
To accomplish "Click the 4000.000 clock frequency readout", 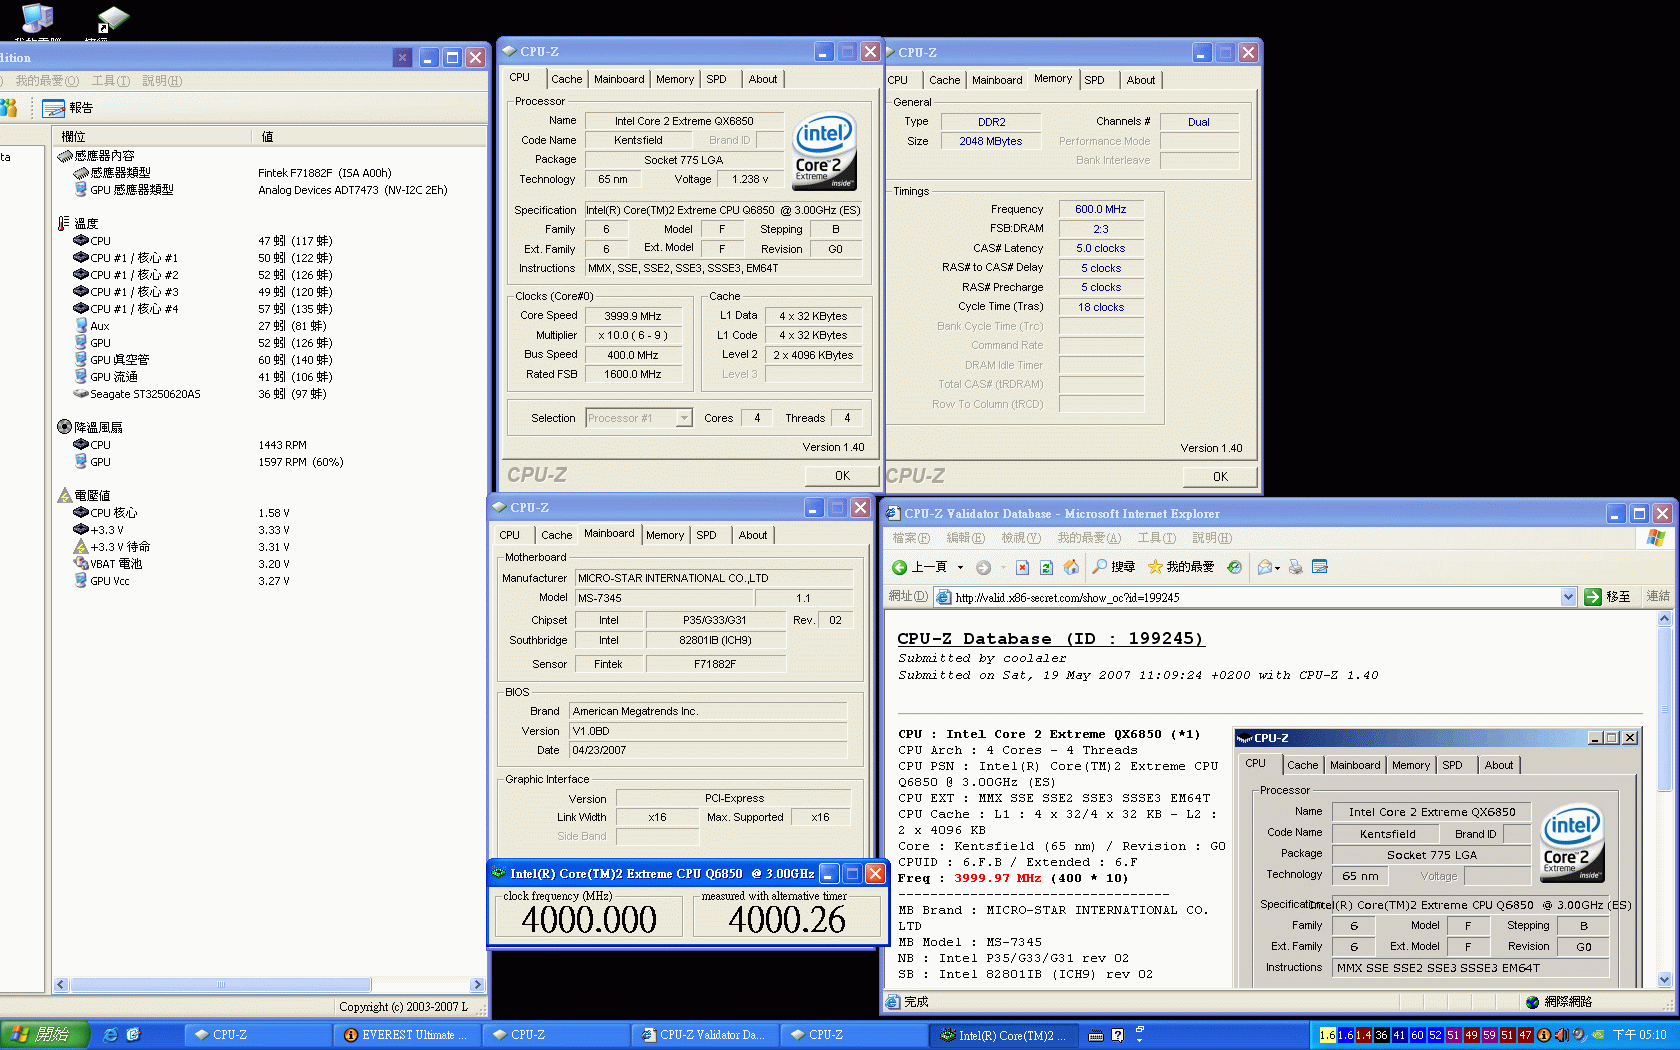I will coord(589,920).
